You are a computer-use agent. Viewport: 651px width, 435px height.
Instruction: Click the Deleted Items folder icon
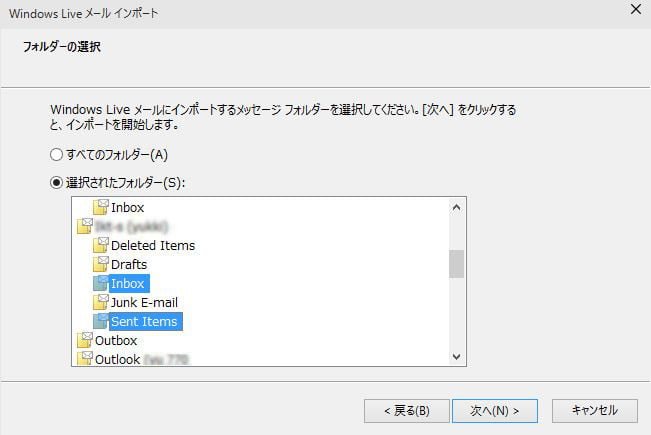click(100, 245)
